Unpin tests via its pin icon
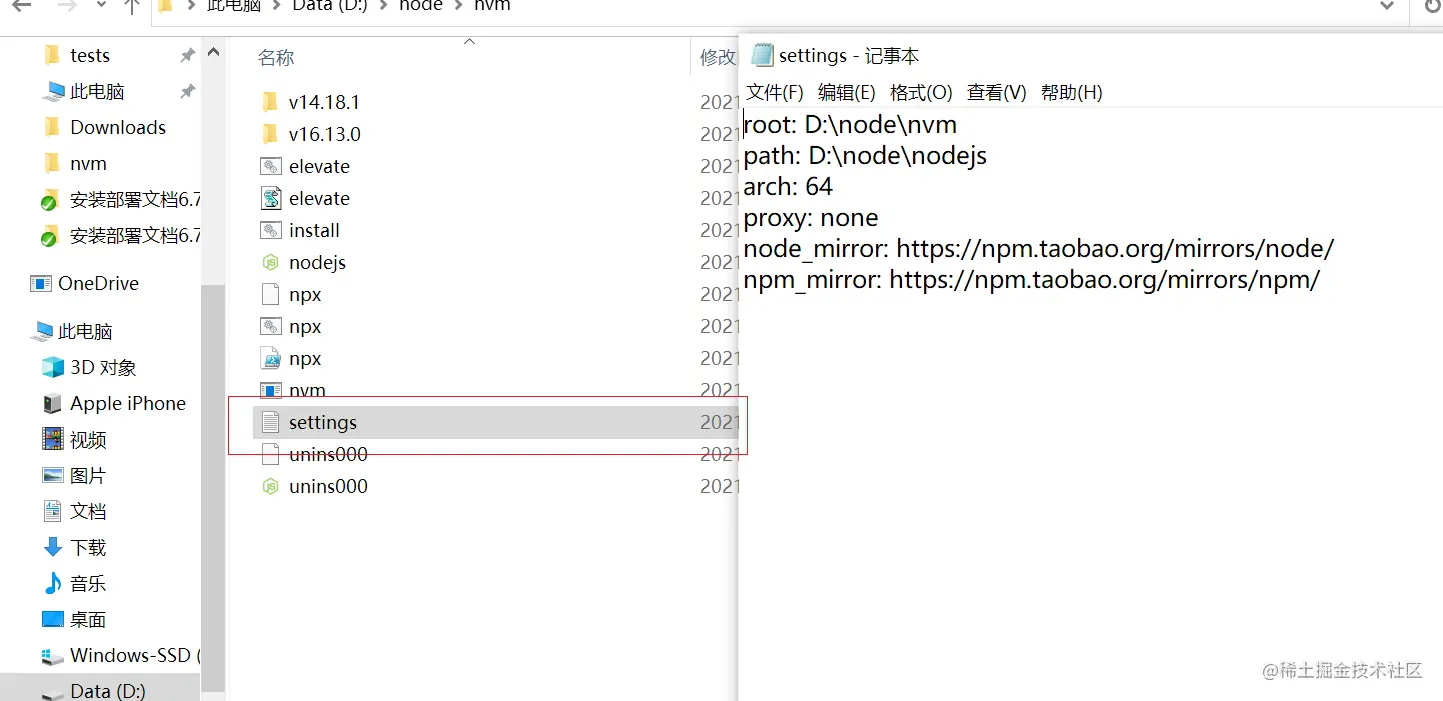Viewport: 1443px width, 701px height. click(187, 56)
